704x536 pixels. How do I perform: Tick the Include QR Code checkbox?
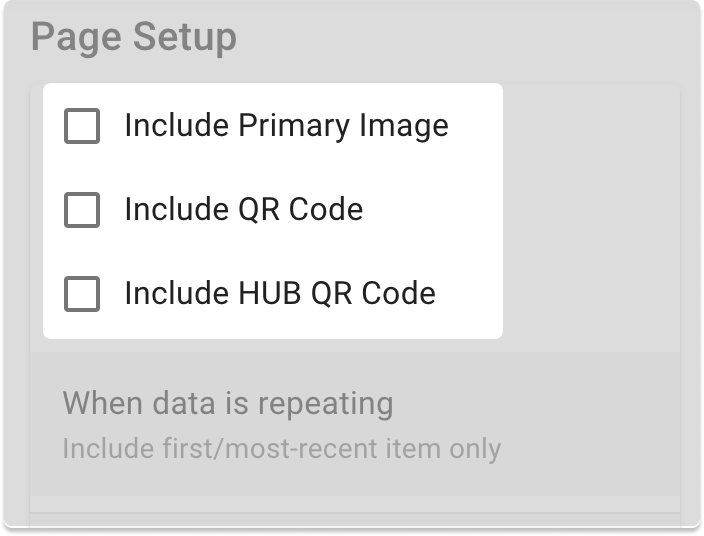coord(82,211)
